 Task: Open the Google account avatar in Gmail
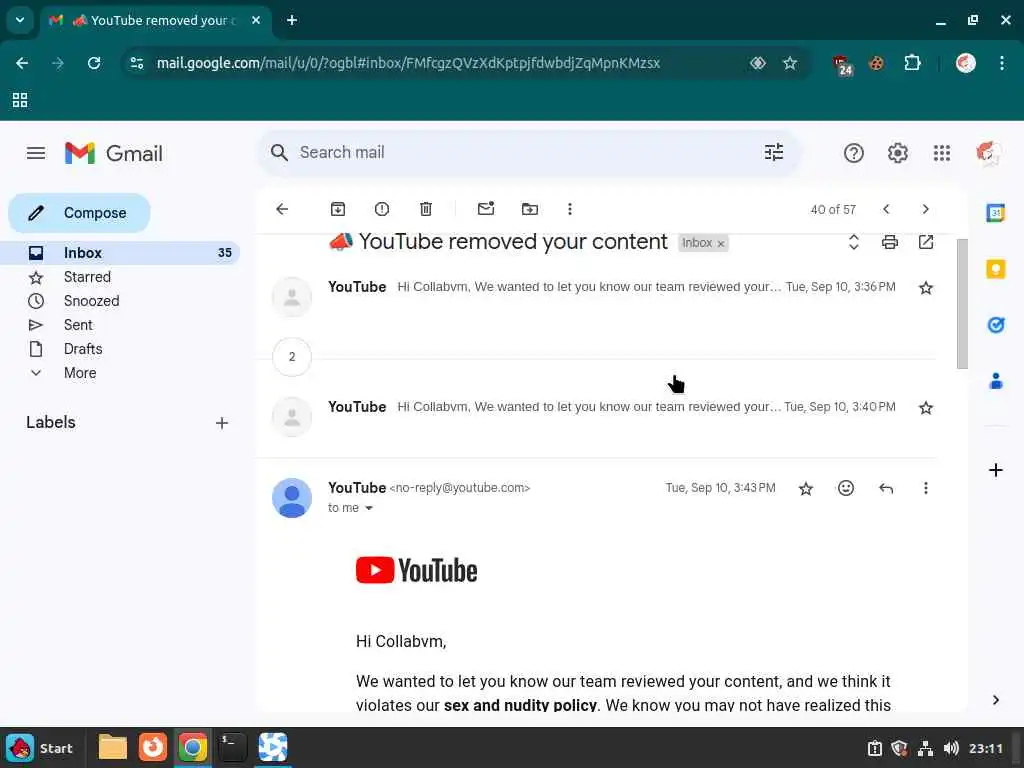click(x=989, y=153)
